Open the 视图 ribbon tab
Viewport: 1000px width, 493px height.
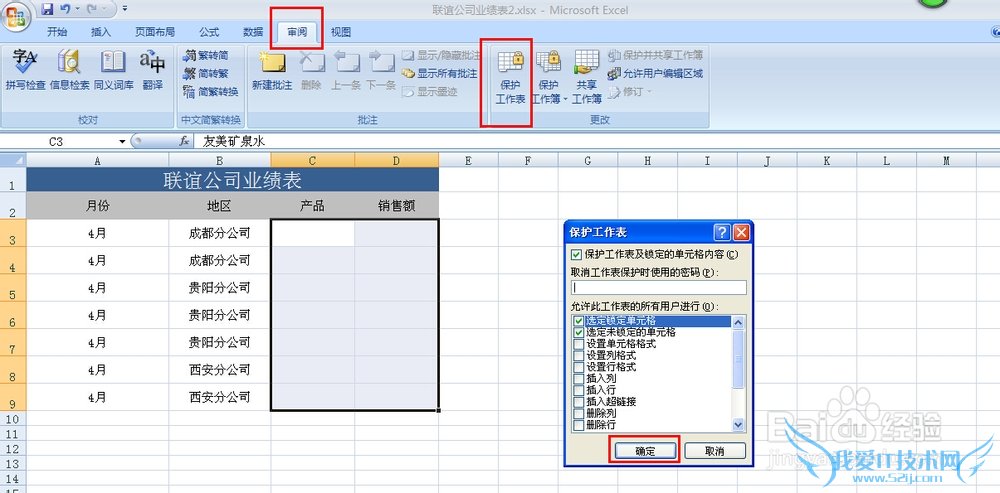click(x=341, y=32)
